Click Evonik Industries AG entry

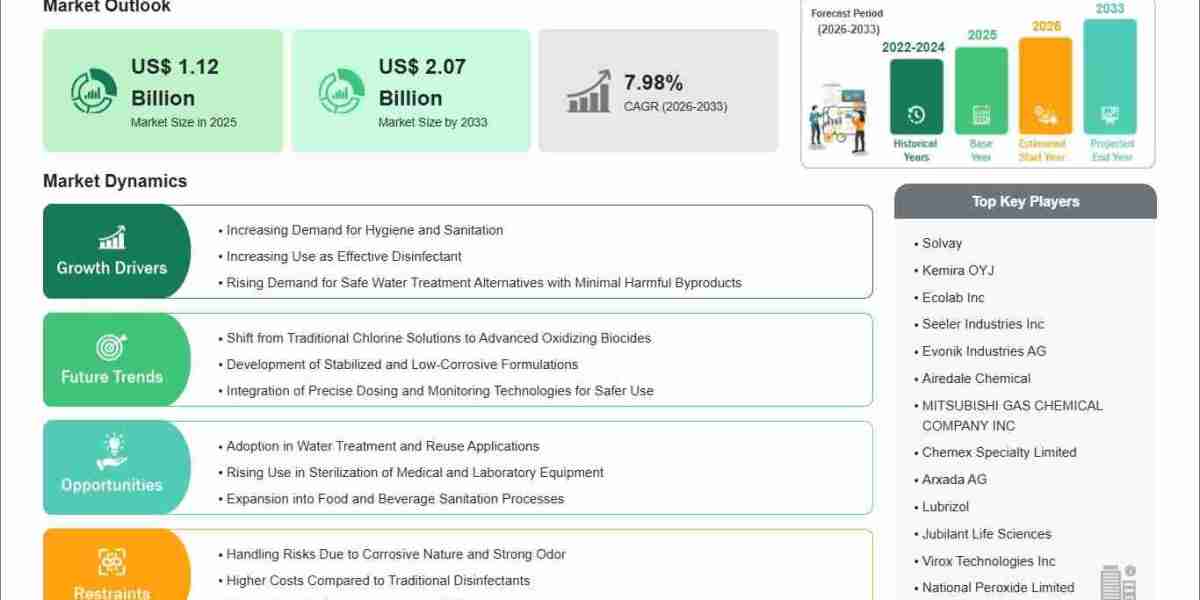pos(984,351)
